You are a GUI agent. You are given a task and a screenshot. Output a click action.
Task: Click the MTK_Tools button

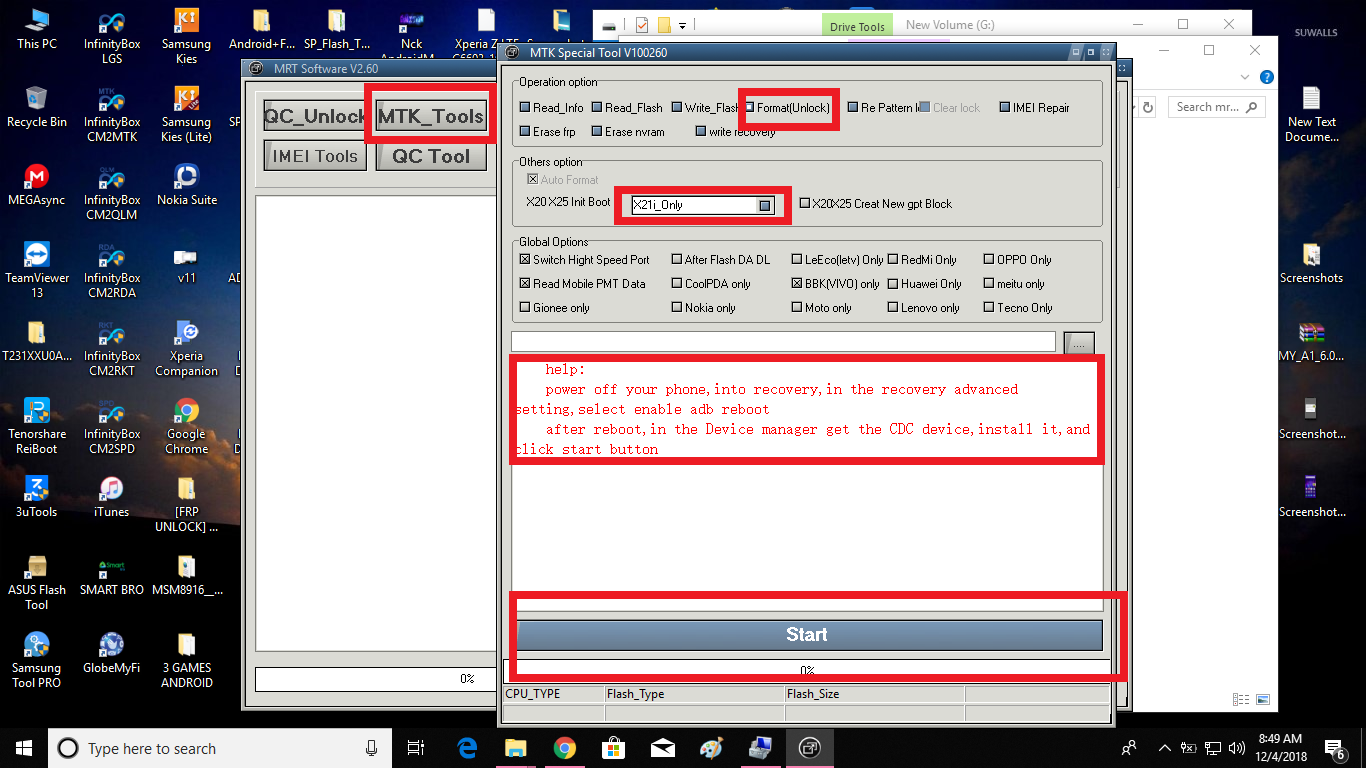coord(431,117)
